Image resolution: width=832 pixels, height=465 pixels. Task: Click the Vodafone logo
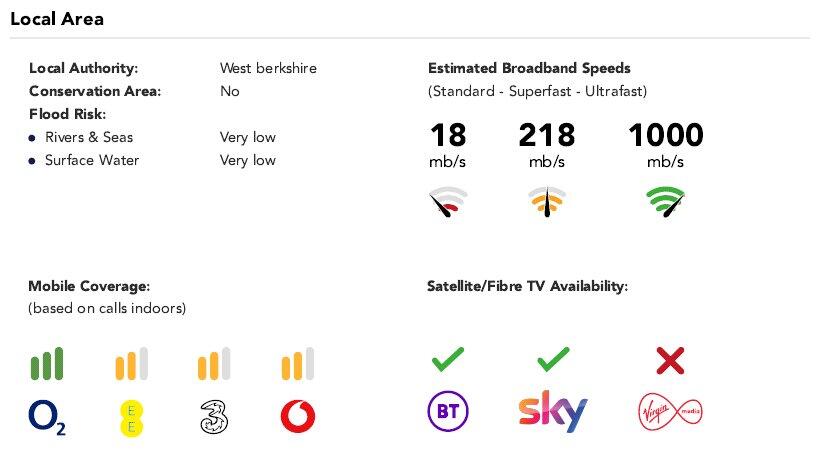tap(298, 416)
